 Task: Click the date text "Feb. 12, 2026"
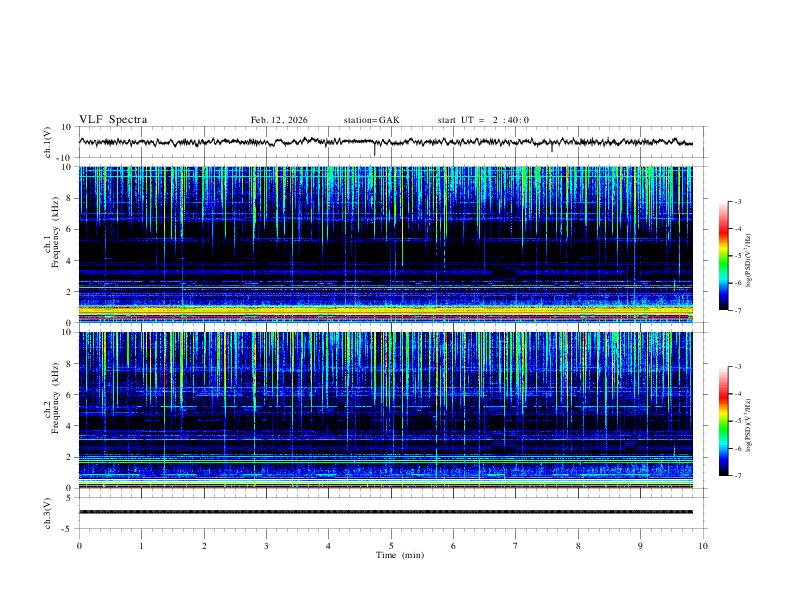(x=279, y=120)
